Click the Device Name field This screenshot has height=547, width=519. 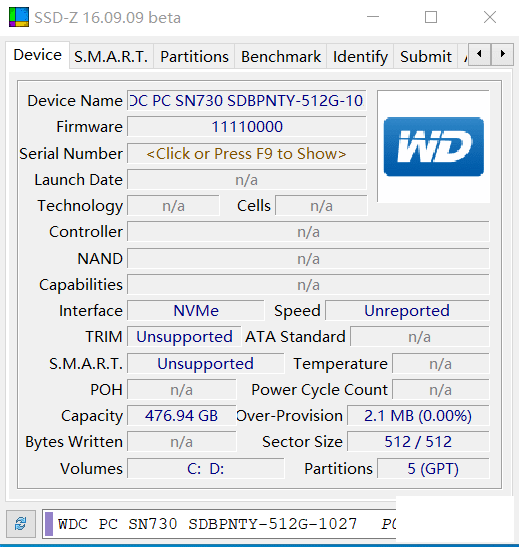247,101
